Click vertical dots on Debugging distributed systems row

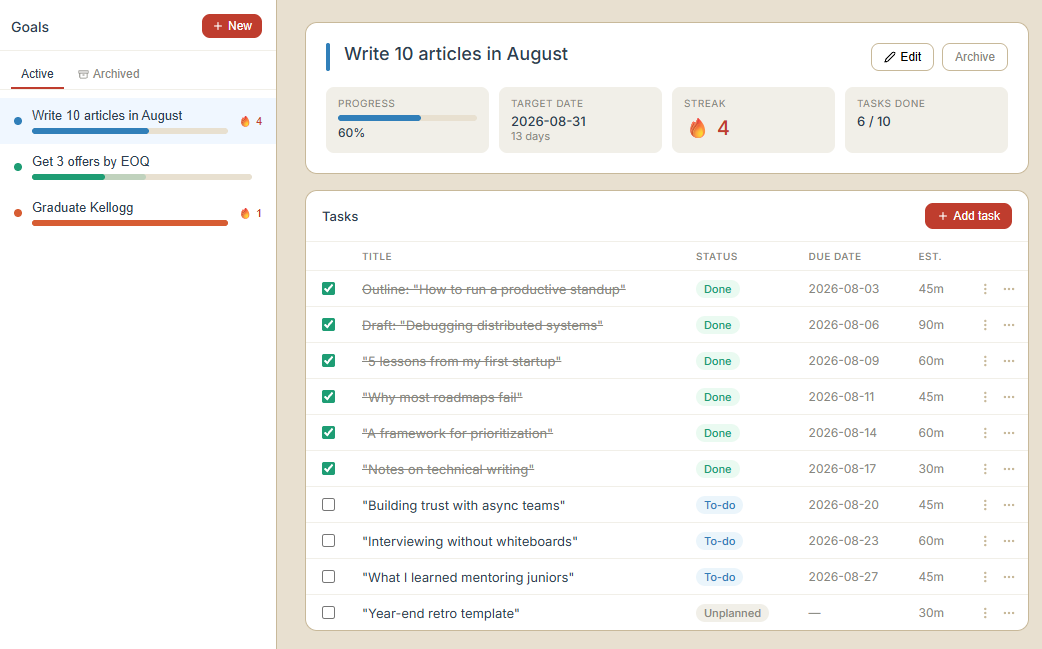pos(985,325)
